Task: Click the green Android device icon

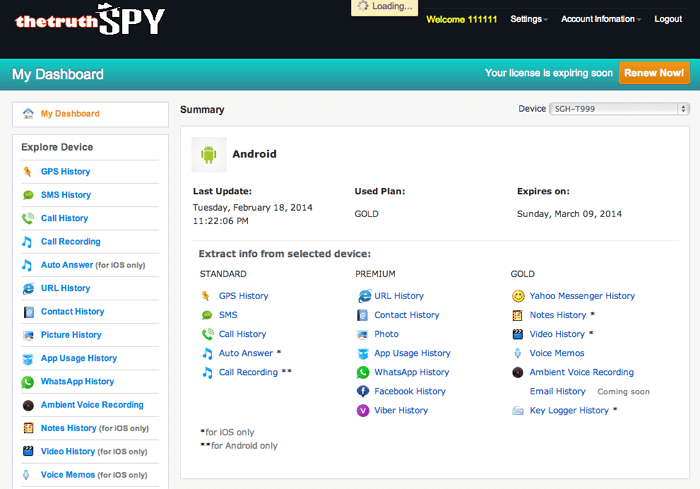Action: point(209,154)
